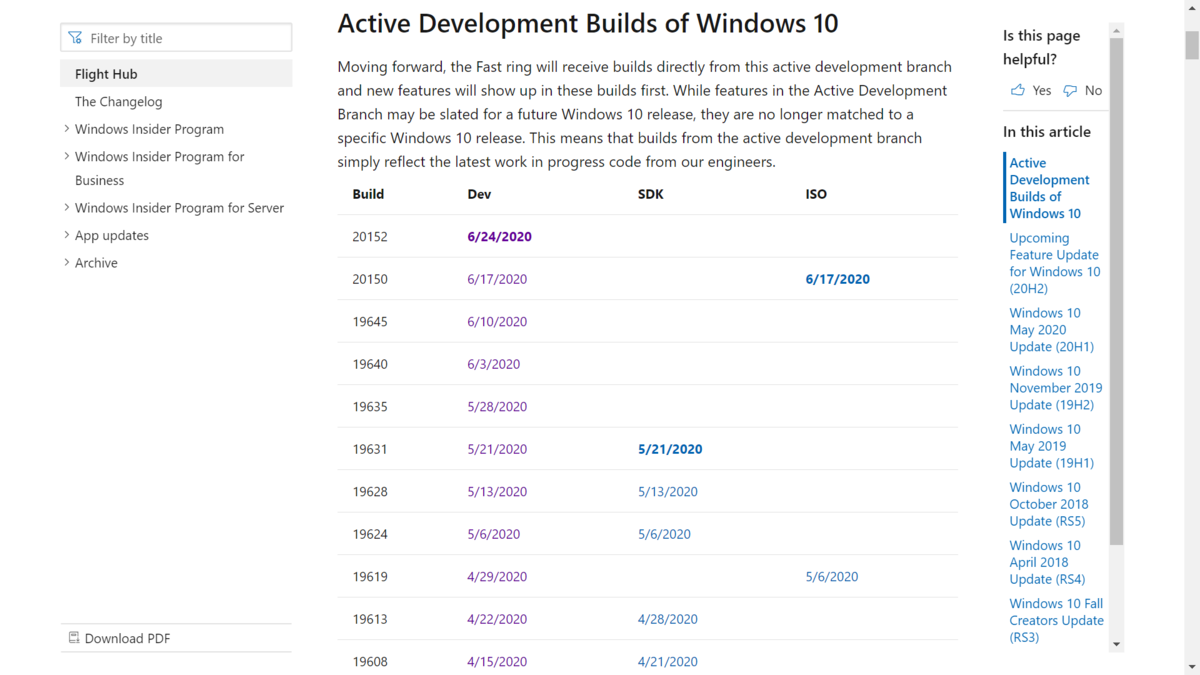Open Windows 10 Fall Creators Update (RS3) section
This screenshot has height=675, width=1200.
point(1056,620)
